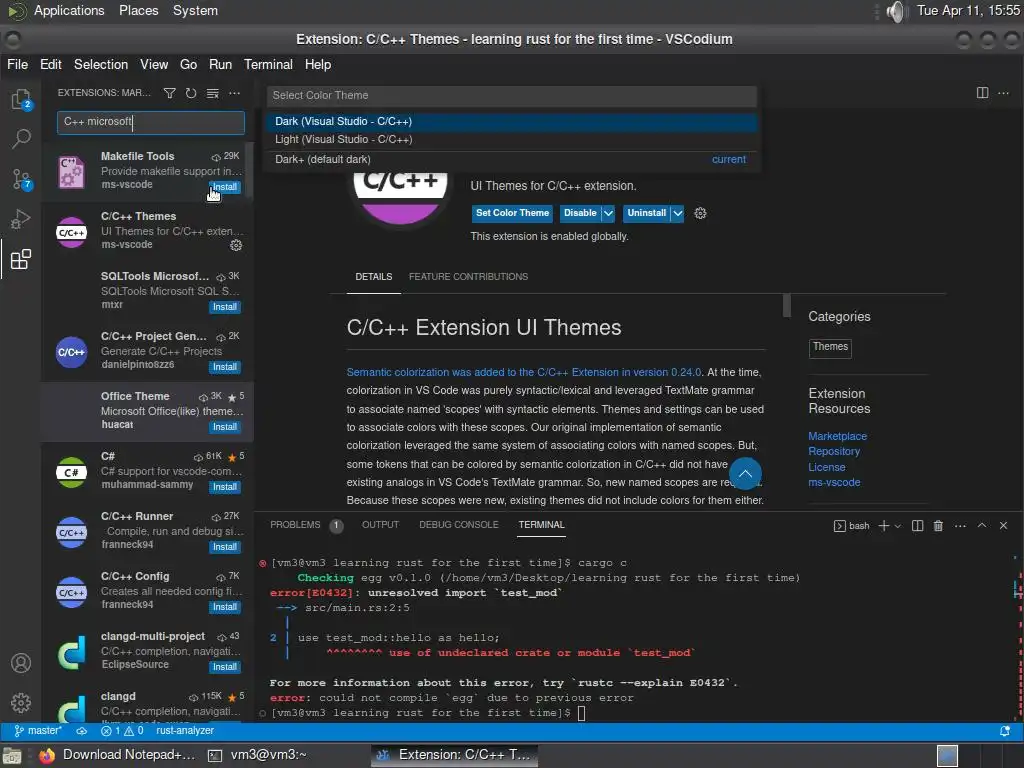
Task: Open the Marketplace resource link
Action: click(837, 436)
